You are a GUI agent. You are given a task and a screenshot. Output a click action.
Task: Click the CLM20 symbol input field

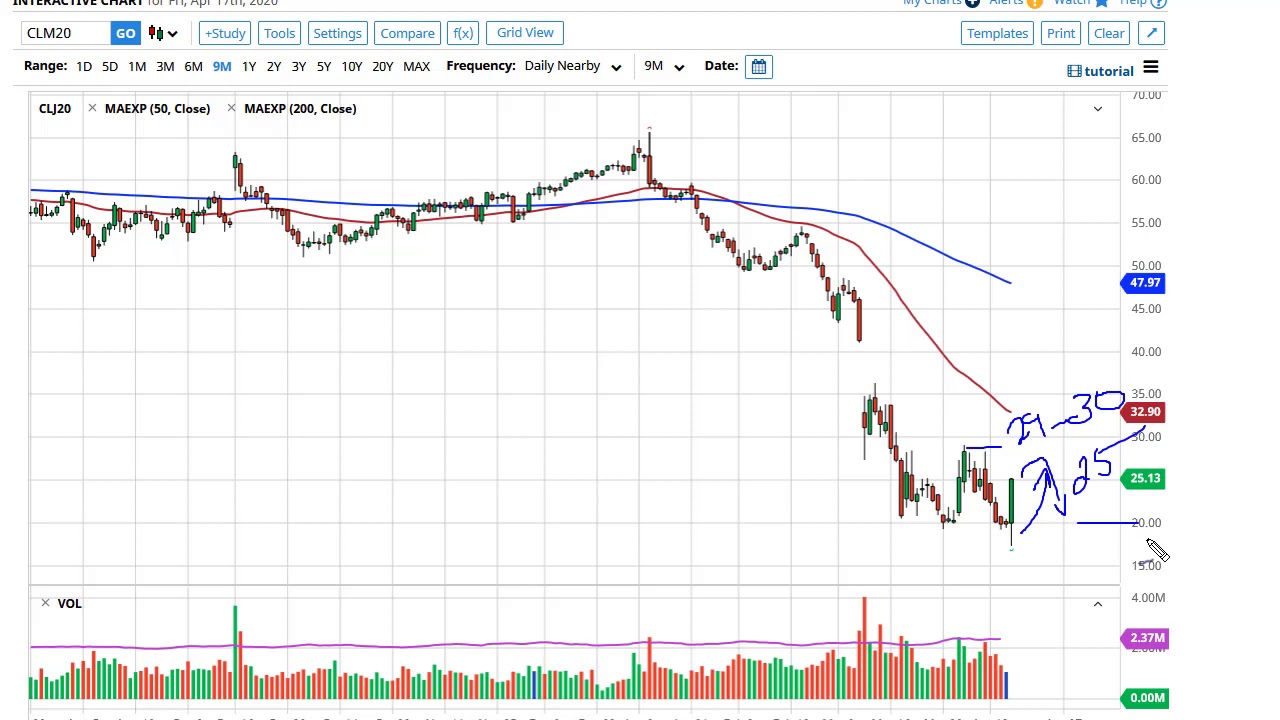coord(66,33)
